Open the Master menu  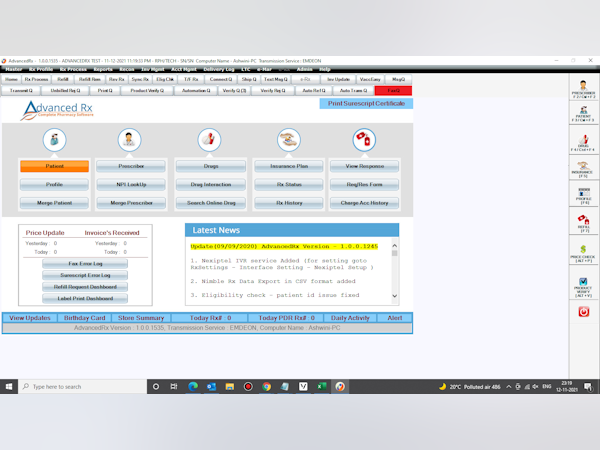(x=14, y=69)
